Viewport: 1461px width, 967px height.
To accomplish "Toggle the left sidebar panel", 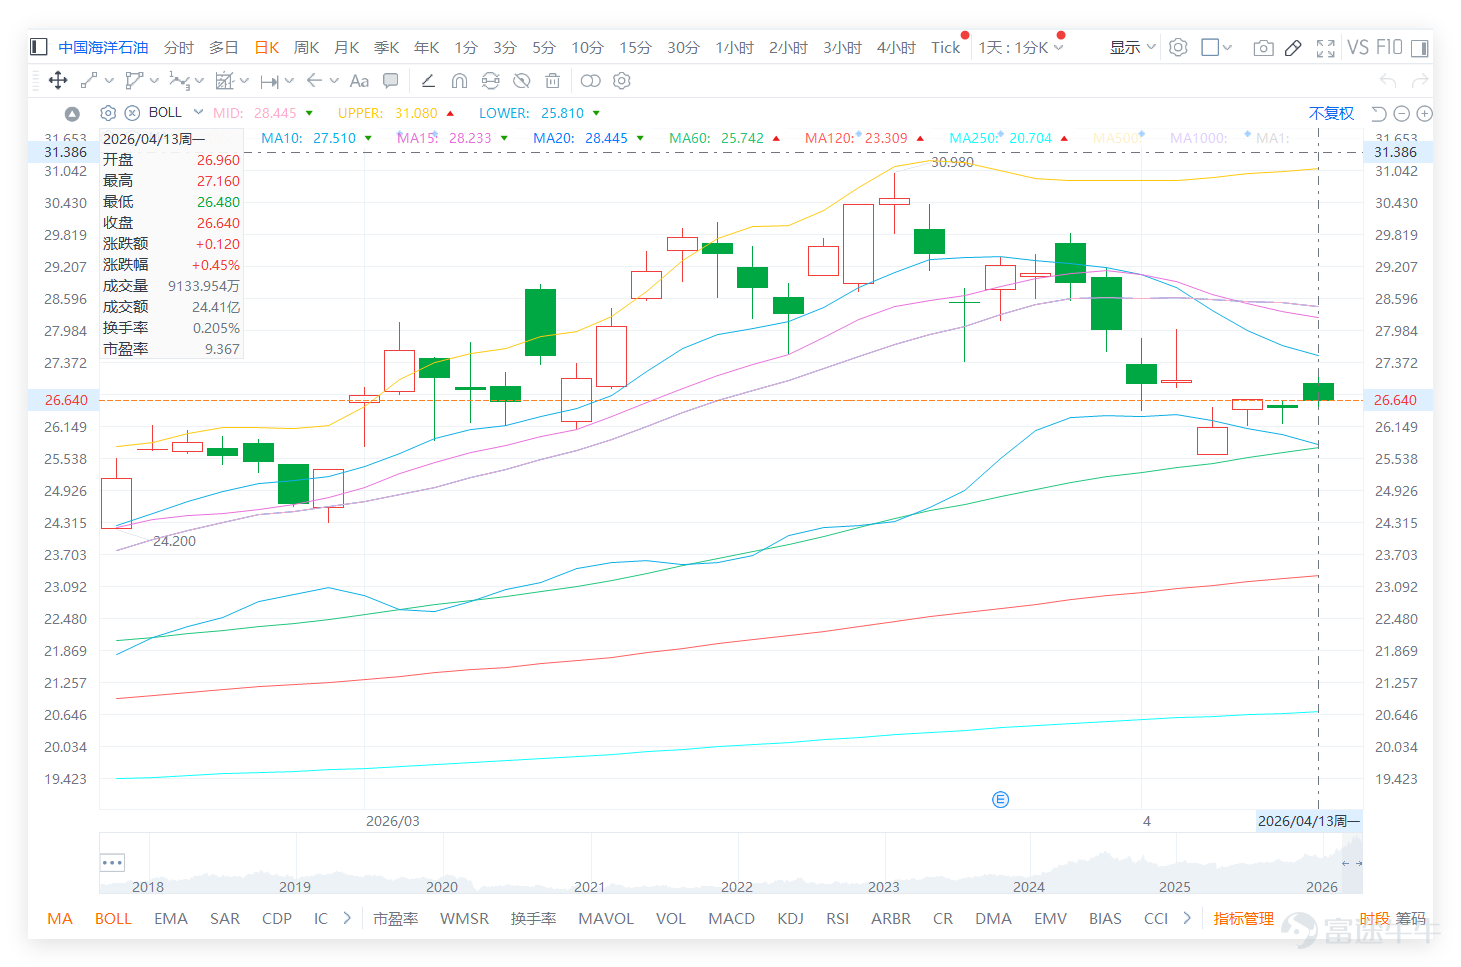I will pos(39,47).
